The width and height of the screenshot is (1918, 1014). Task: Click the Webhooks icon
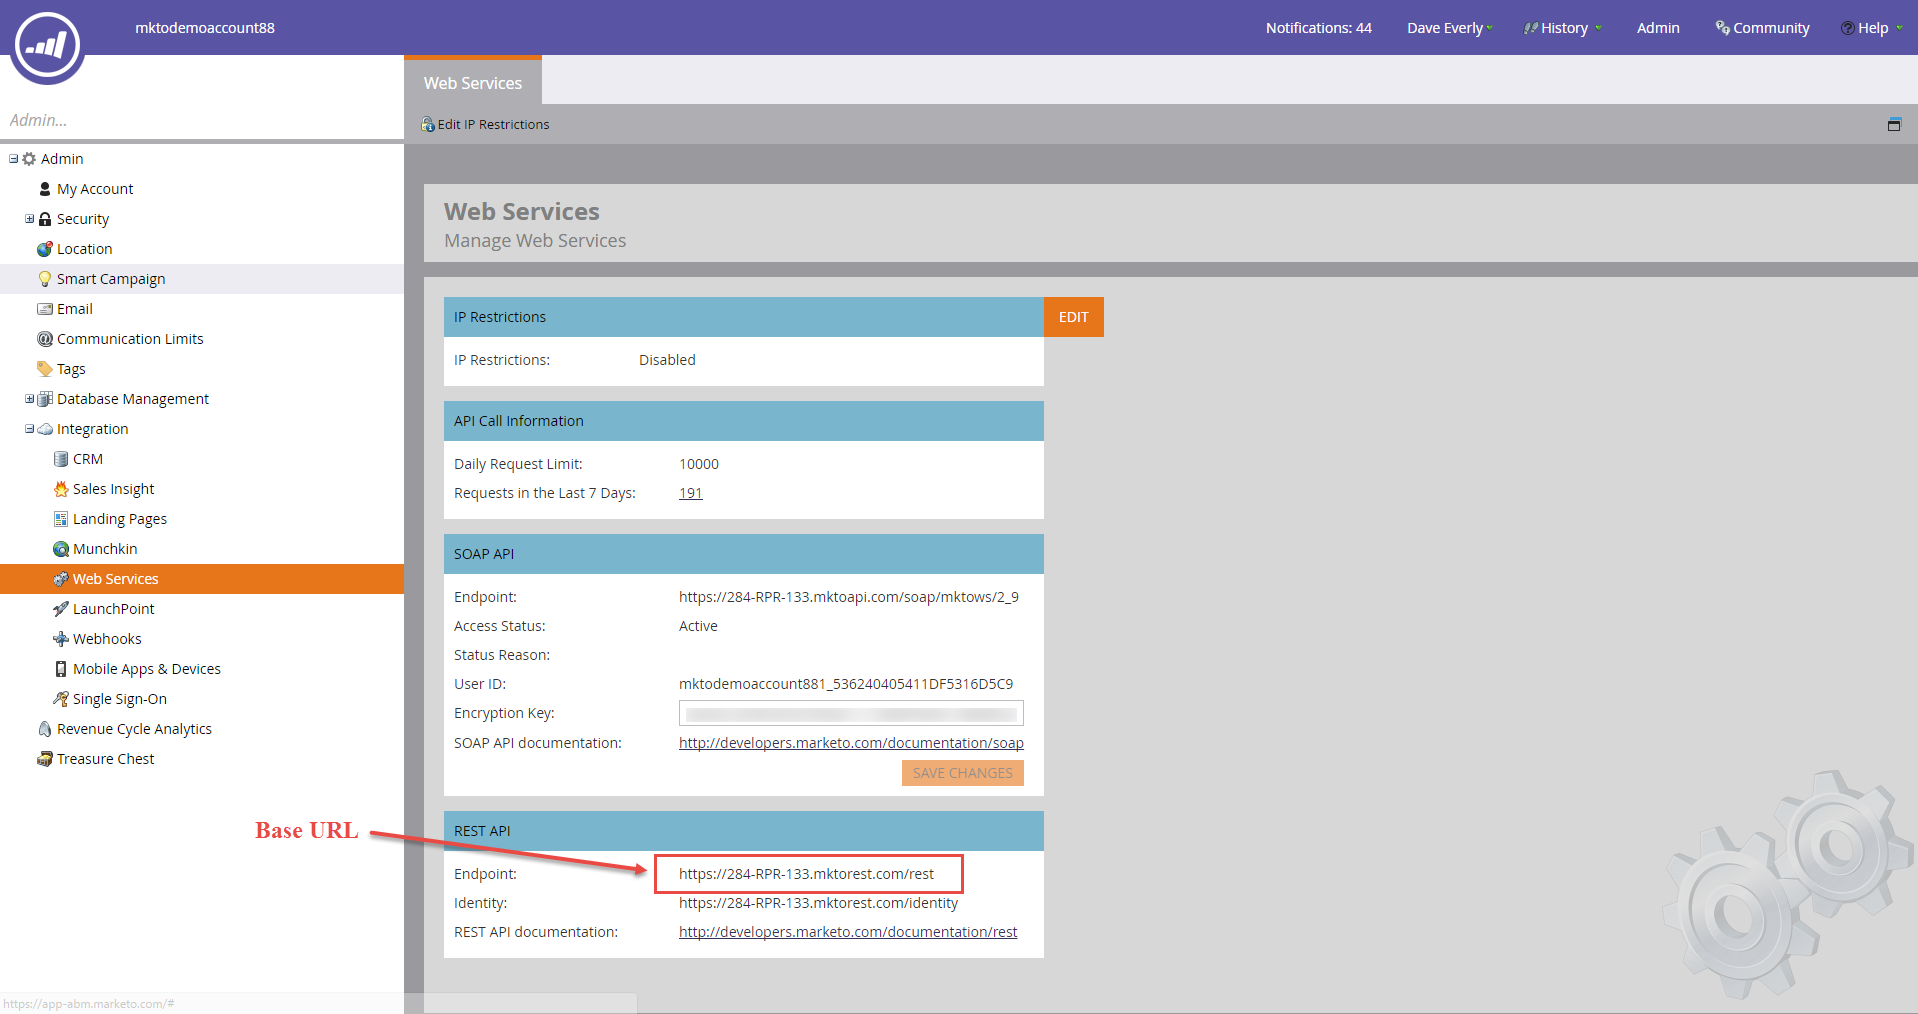point(61,639)
